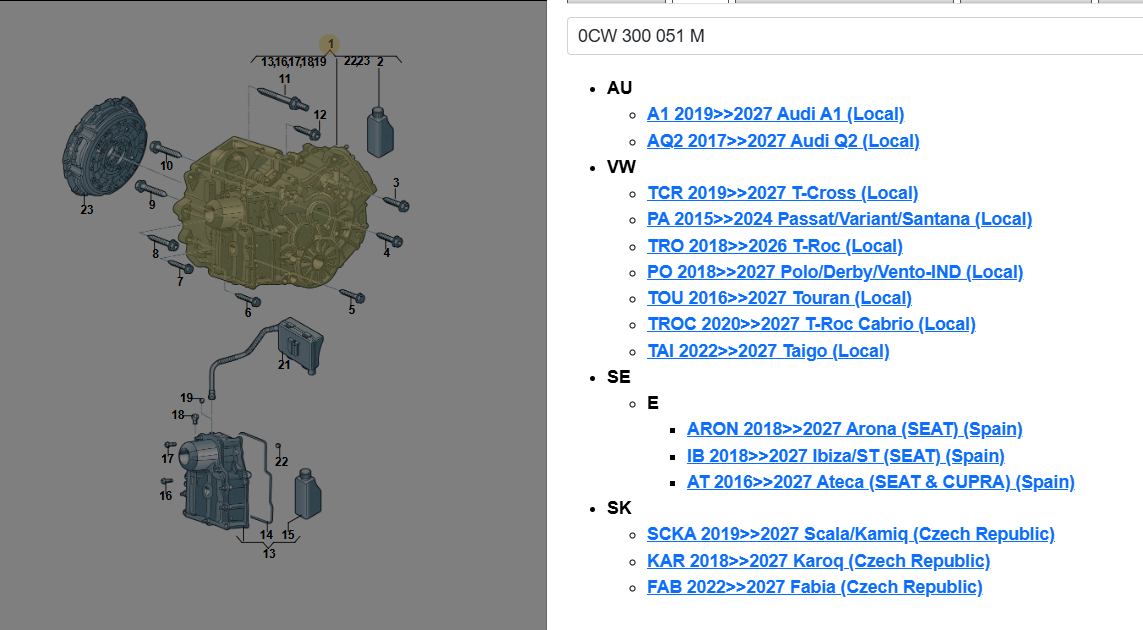
Task: Select the highlighted position marker 1 in diagram
Action: 330,44
